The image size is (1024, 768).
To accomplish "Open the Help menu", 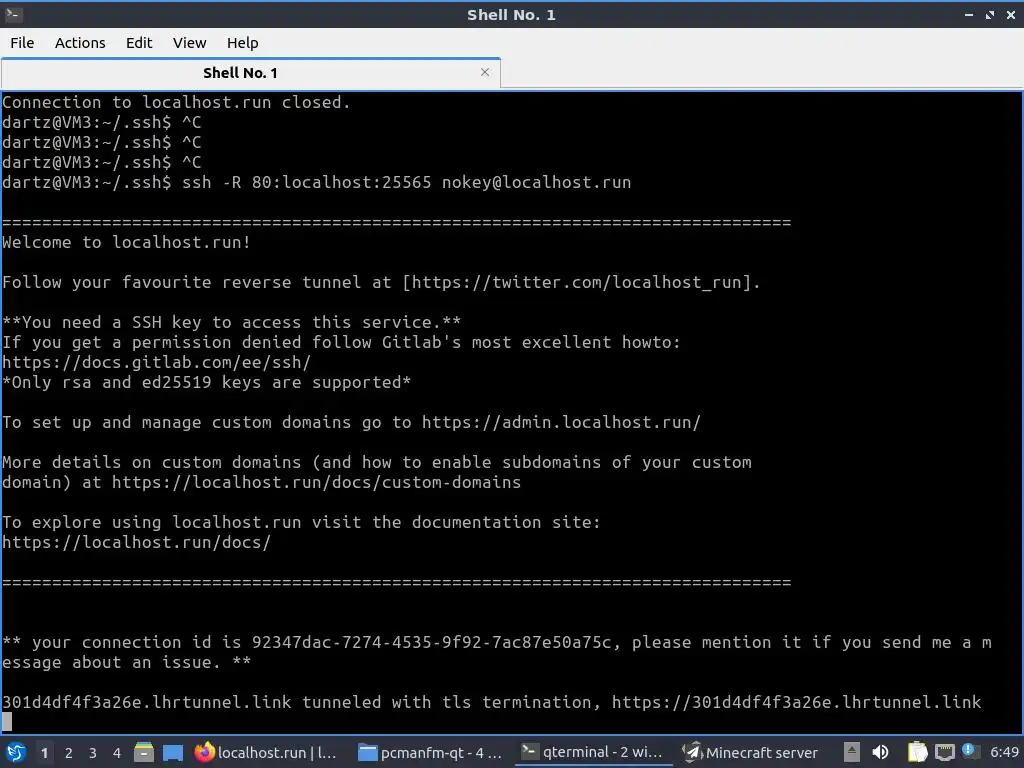I will (x=242, y=42).
